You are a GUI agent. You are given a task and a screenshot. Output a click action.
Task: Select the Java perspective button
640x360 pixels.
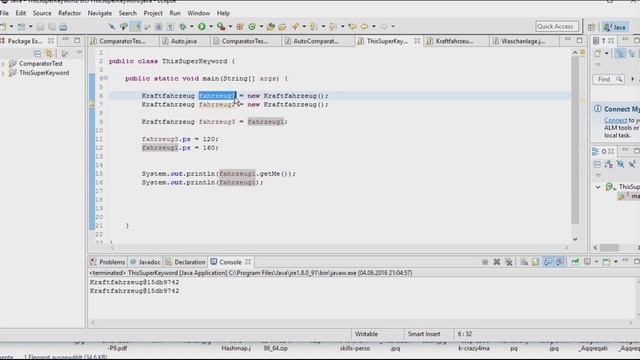coord(615,27)
